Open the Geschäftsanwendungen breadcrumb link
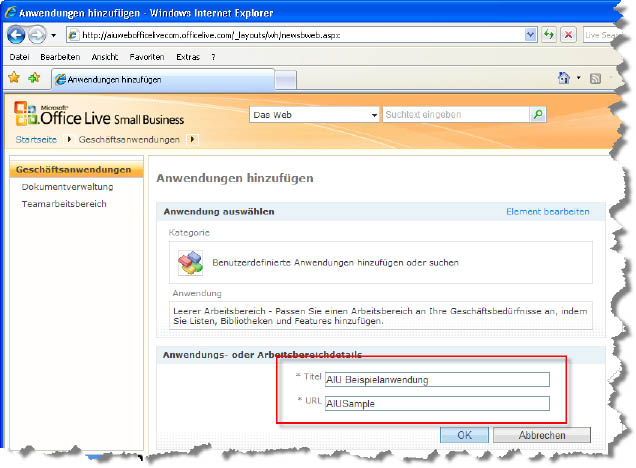The height and width of the screenshot is (468, 636). [129, 140]
